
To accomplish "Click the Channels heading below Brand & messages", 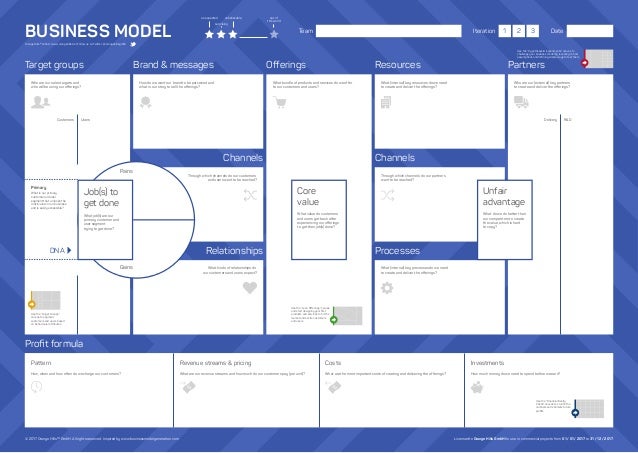I will pos(243,158).
